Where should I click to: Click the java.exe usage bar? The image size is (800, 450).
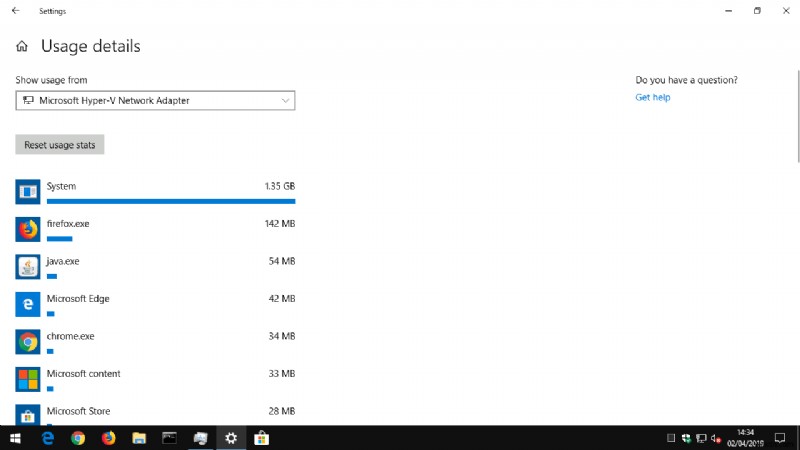pos(52,277)
